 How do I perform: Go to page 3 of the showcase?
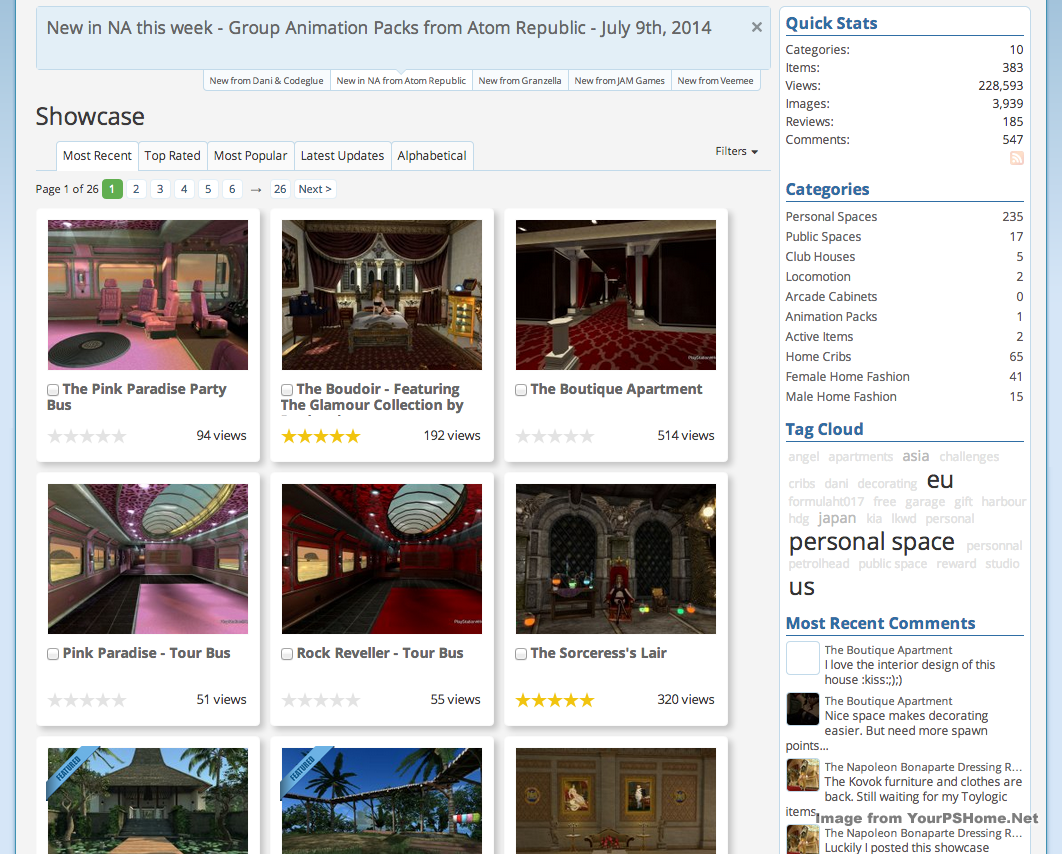(x=160, y=189)
